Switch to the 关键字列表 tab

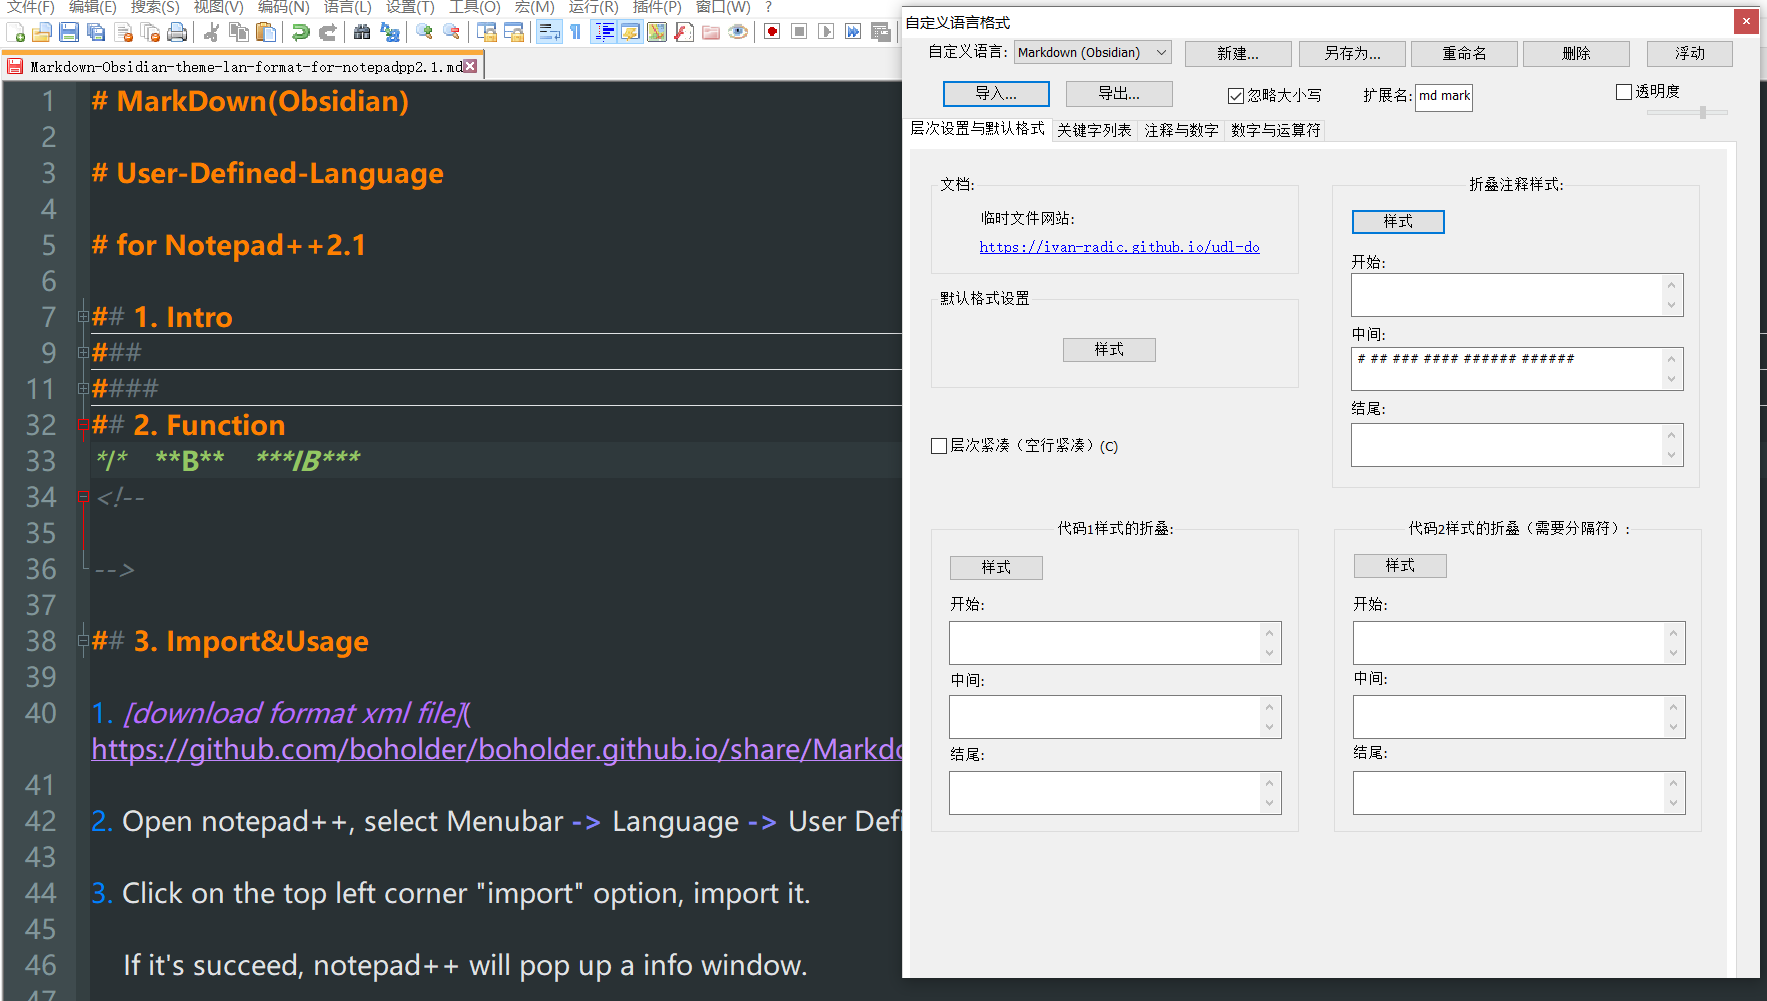pyautogui.click(x=1094, y=130)
